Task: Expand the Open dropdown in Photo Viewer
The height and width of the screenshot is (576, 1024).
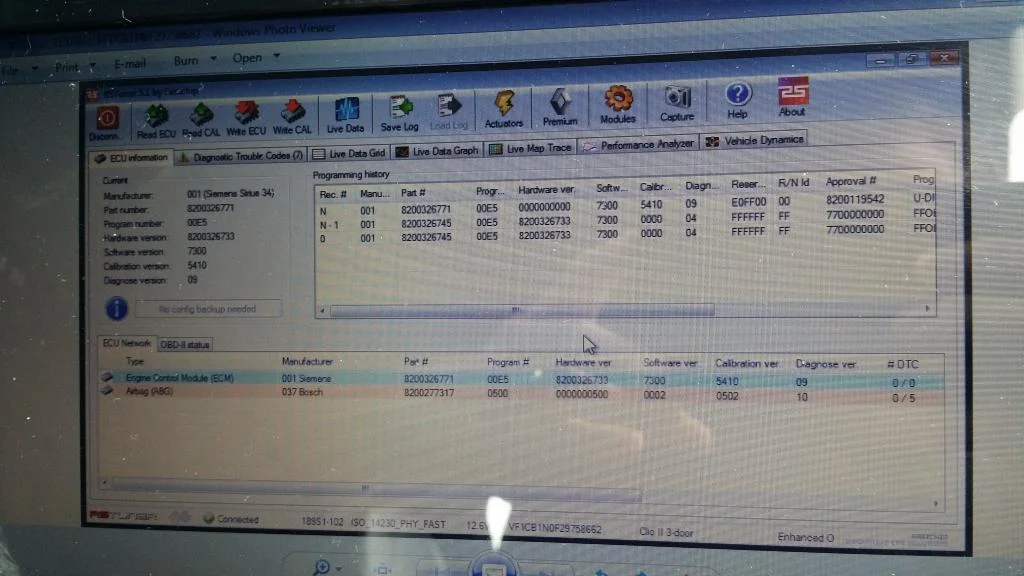Action: [x=256, y=57]
